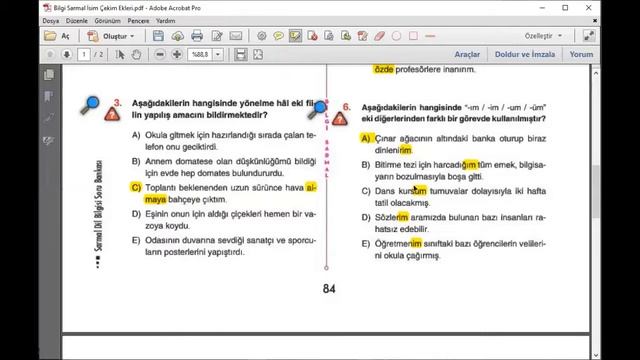Image resolution: width=640 pixels, height=360 pixels.
Task: Click the highlighted answer C) in question 3
Action: [x=136, y=188]
